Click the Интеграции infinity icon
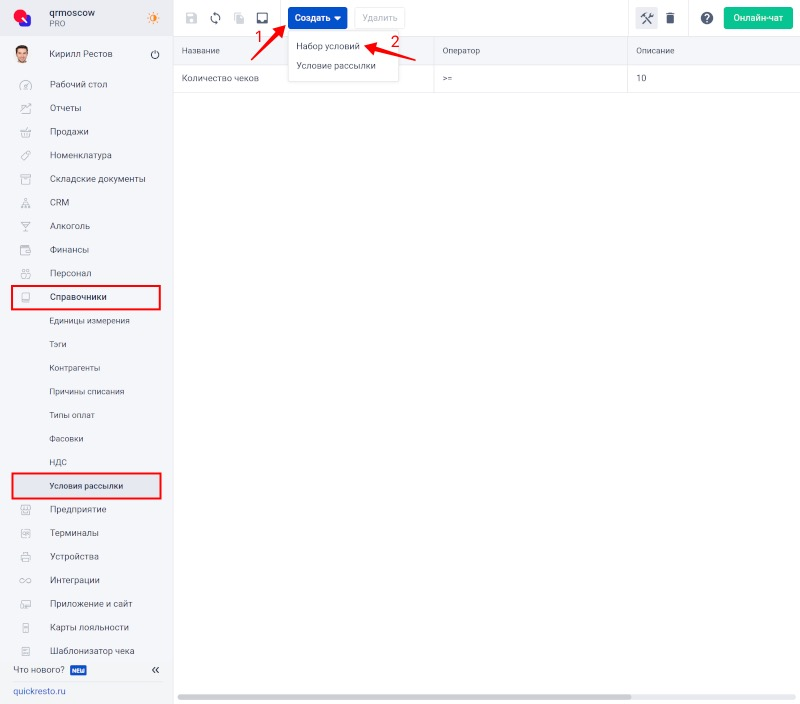This screenshot has height=704, width=800. click(26, 581)
